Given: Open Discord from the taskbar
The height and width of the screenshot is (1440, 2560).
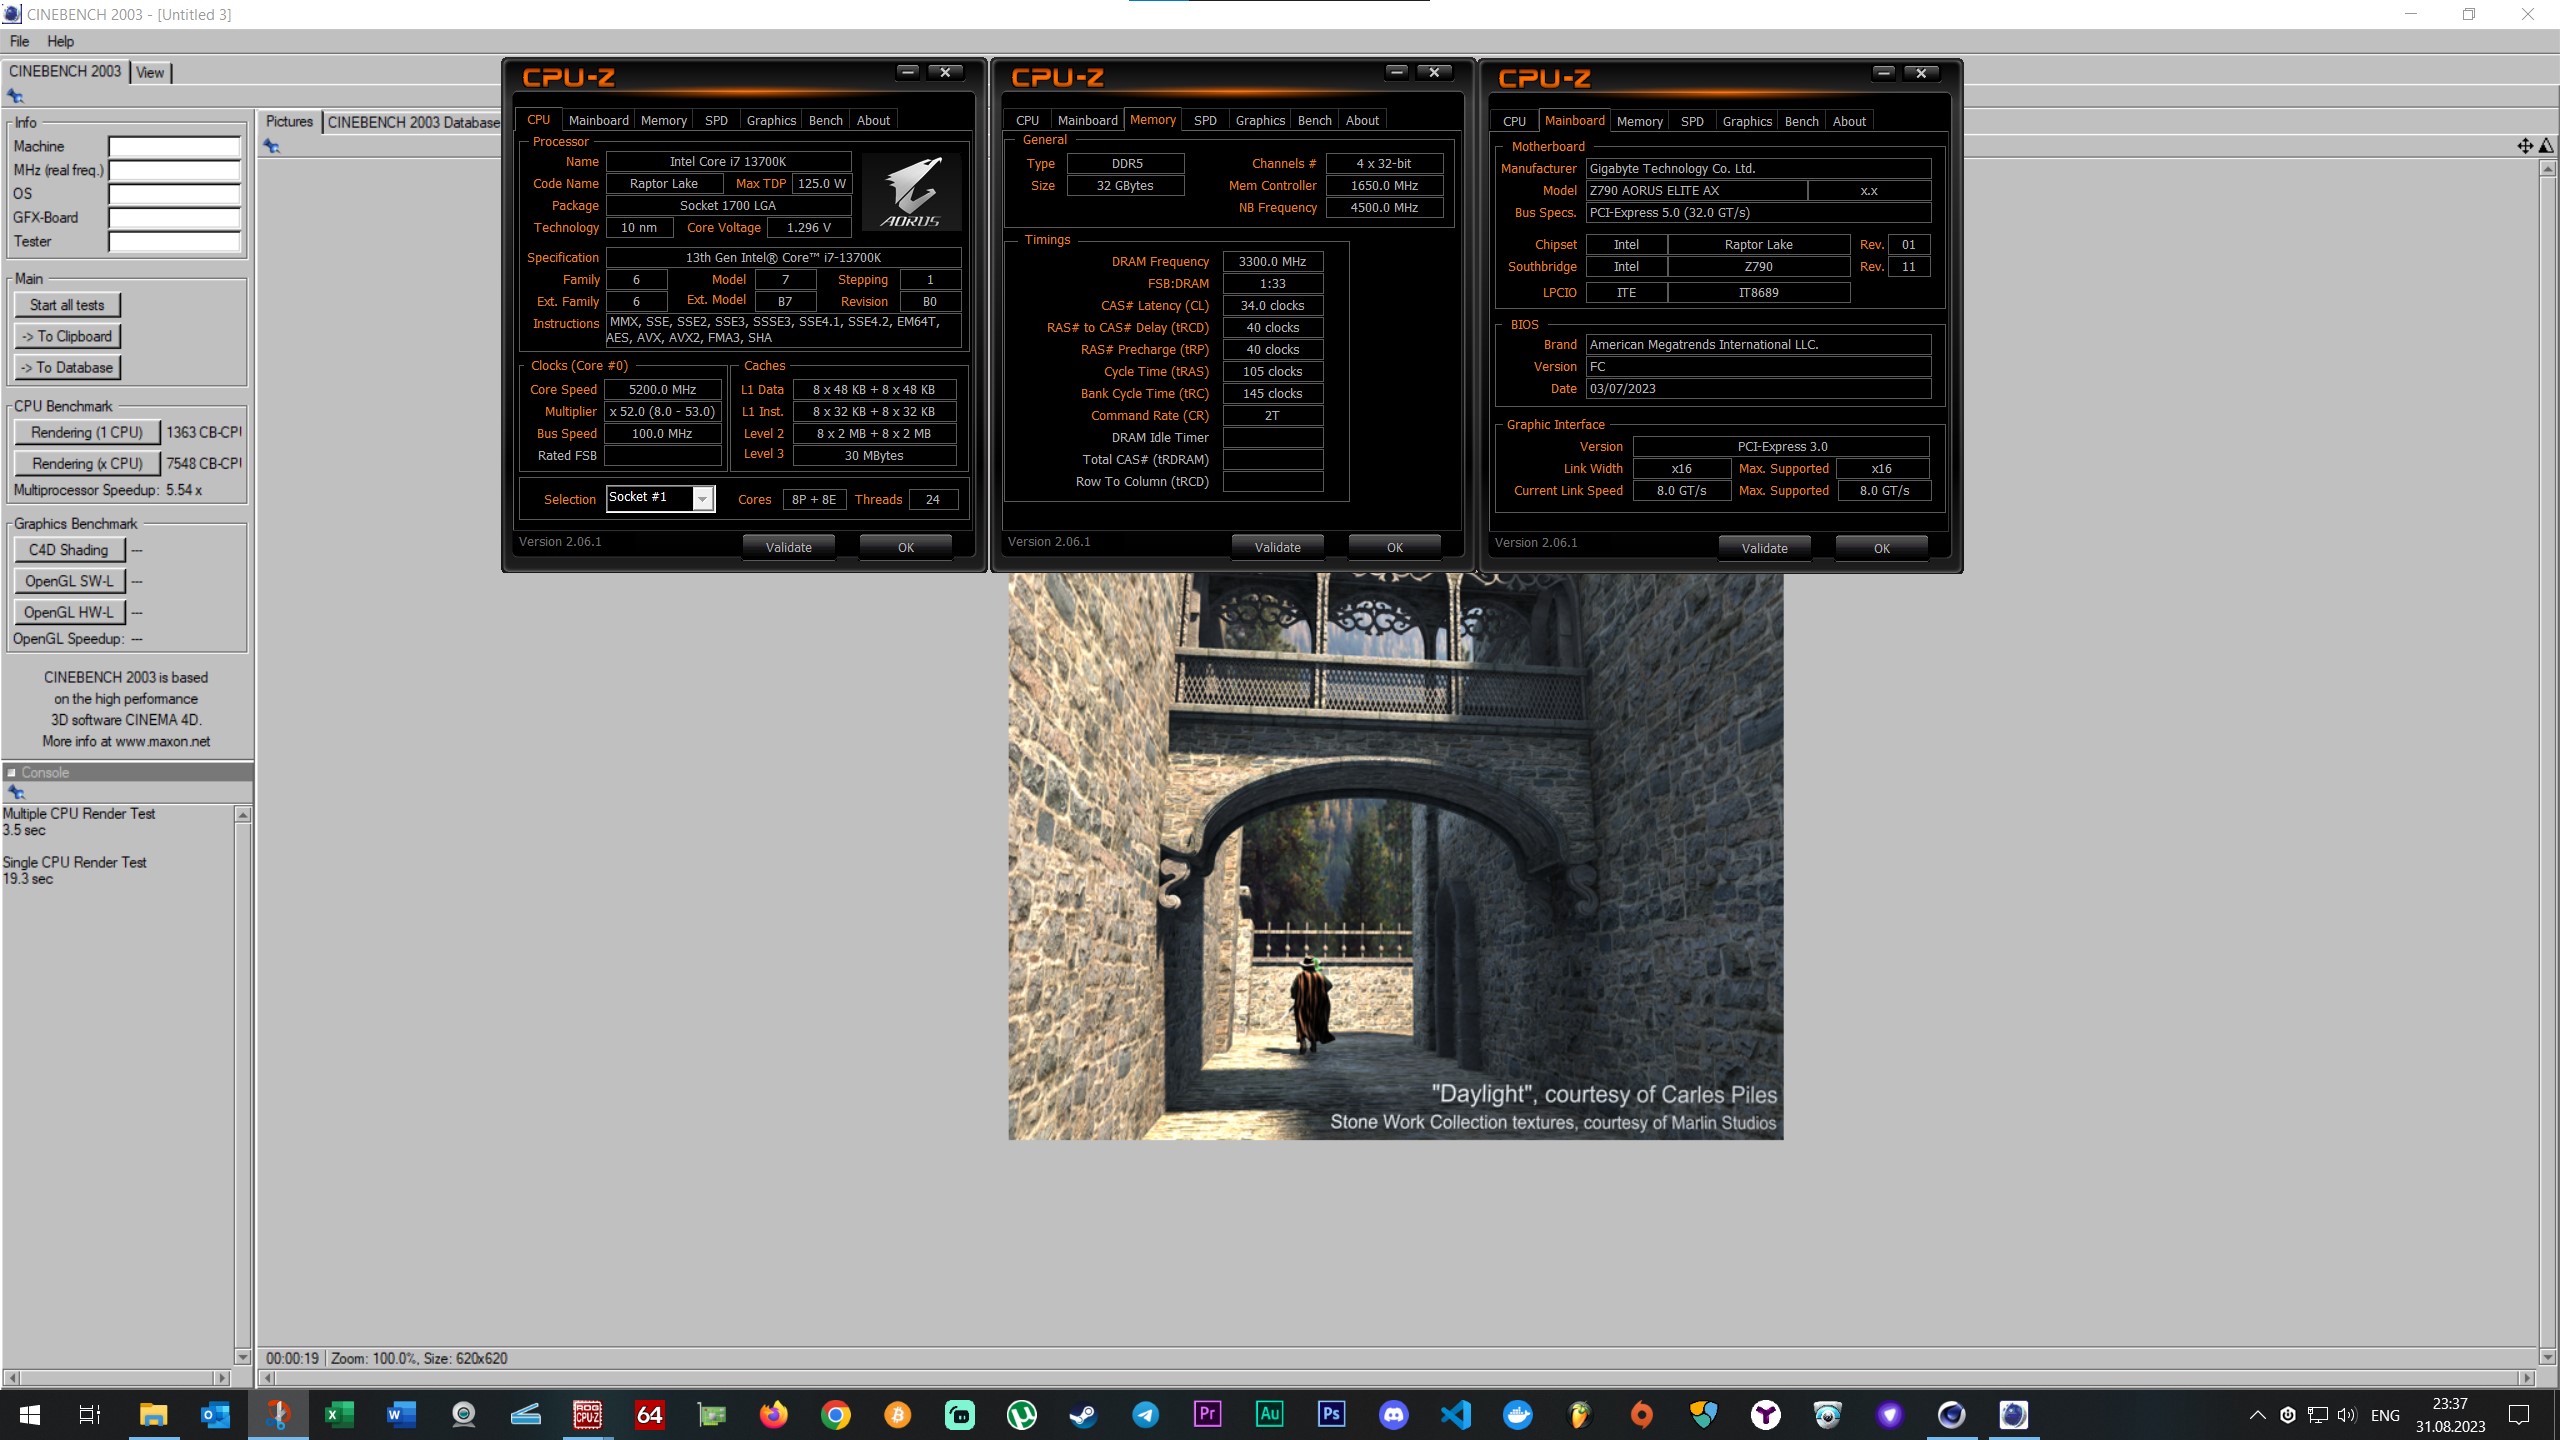Looking at the screenshot, I should click(x=1393, y=1414).
